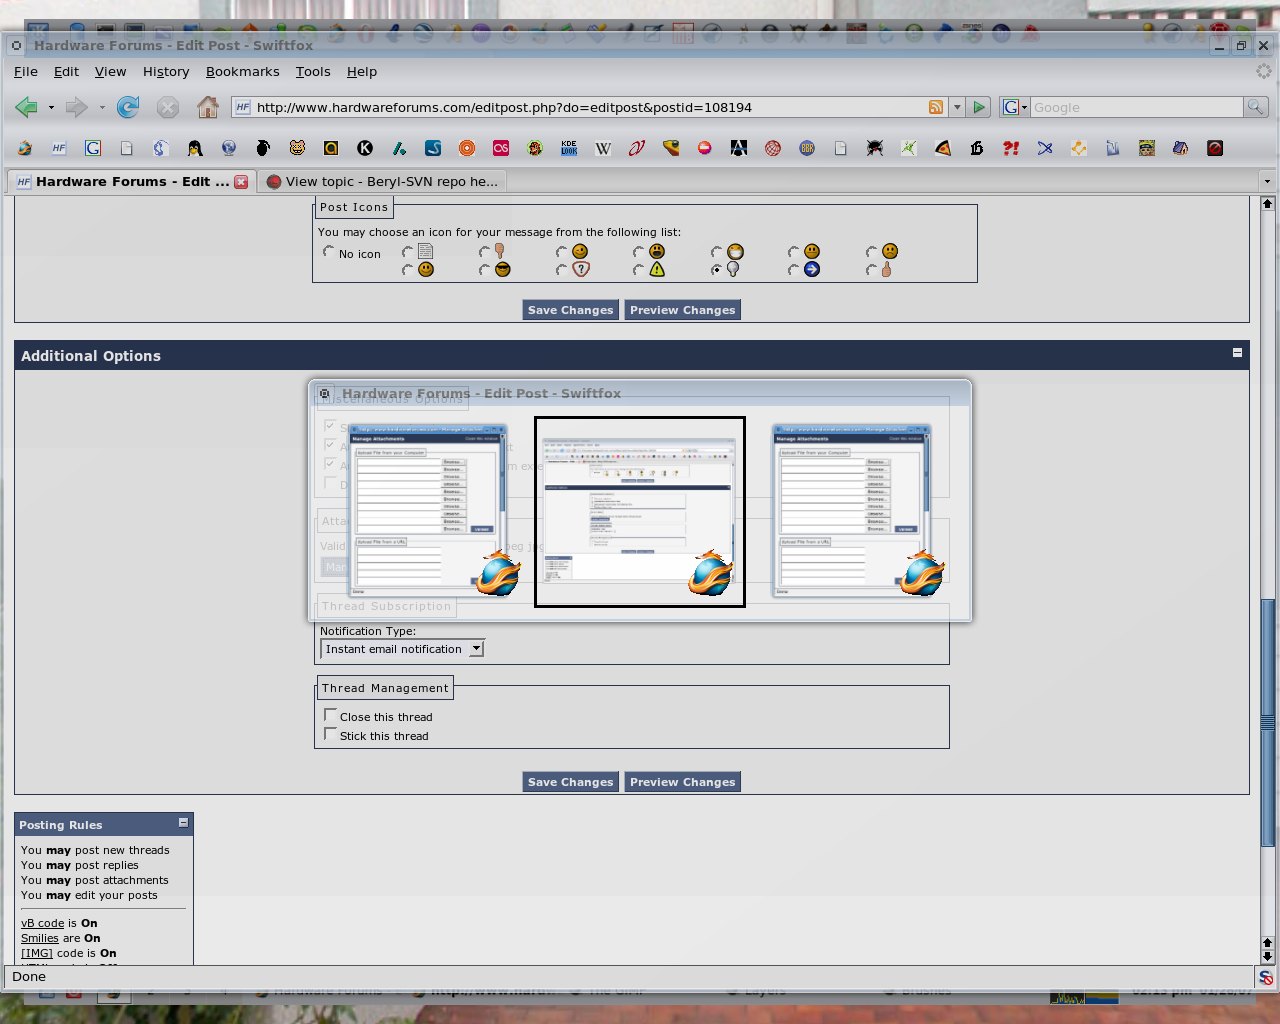Viewport: 1280px width, 1024px height.
Task: Click the throbber icon beside the menu bar
Action: (x=1265, y=71)
